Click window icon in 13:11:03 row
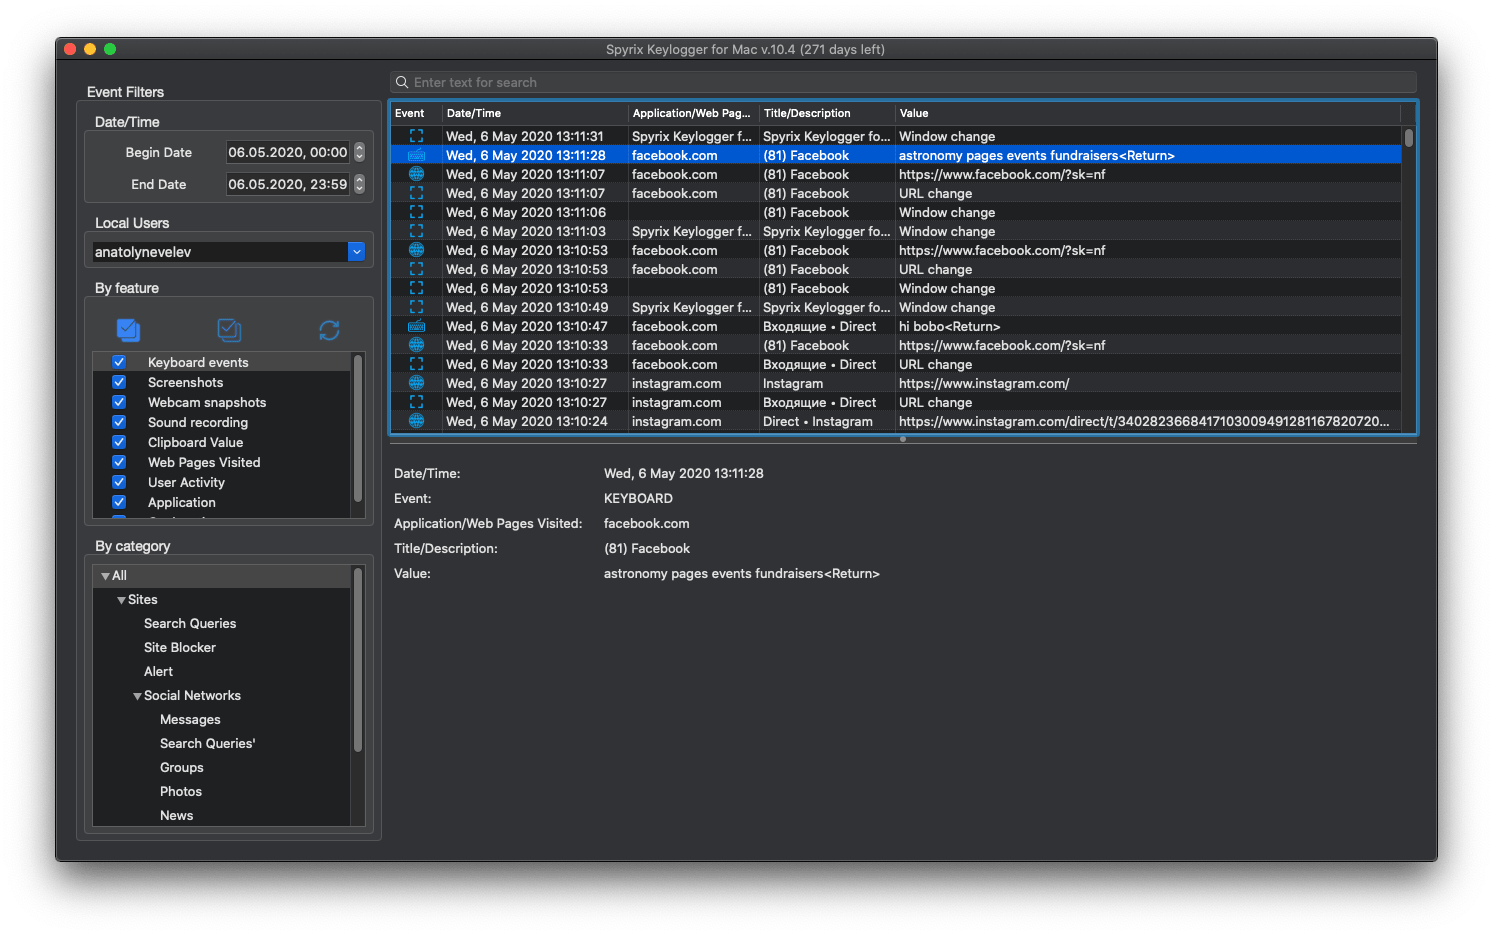This screenshot has width=1493, height=935. [x=416, y=231]
